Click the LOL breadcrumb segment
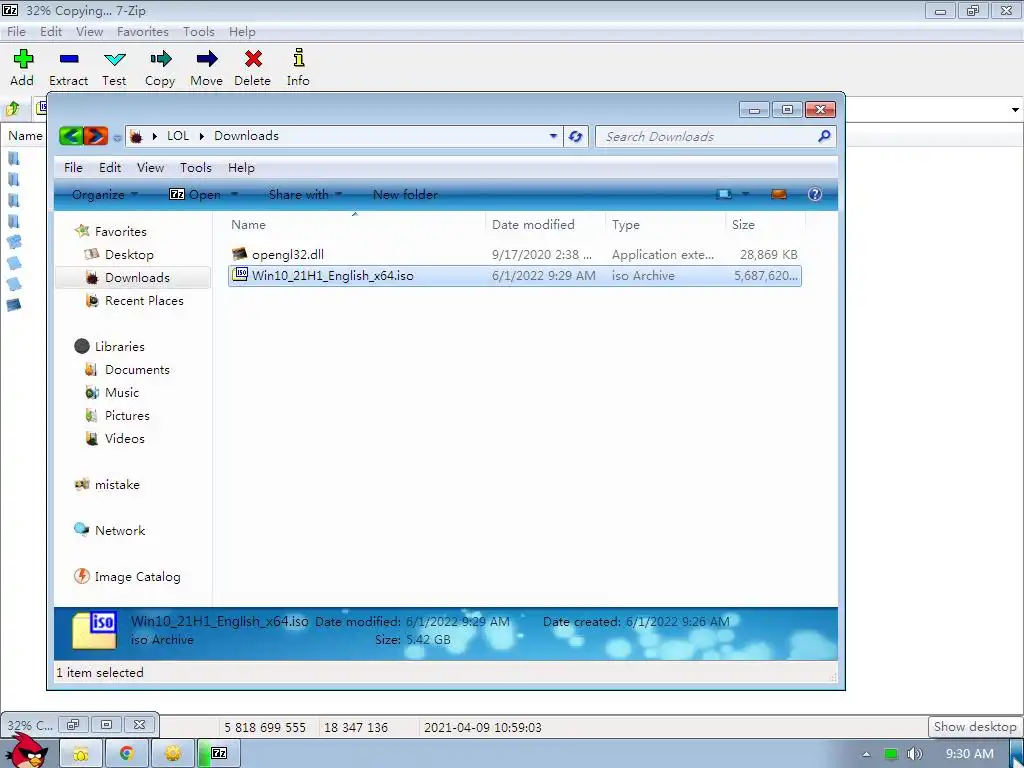This screenshot has width=1024, height=768. point(178,136)
